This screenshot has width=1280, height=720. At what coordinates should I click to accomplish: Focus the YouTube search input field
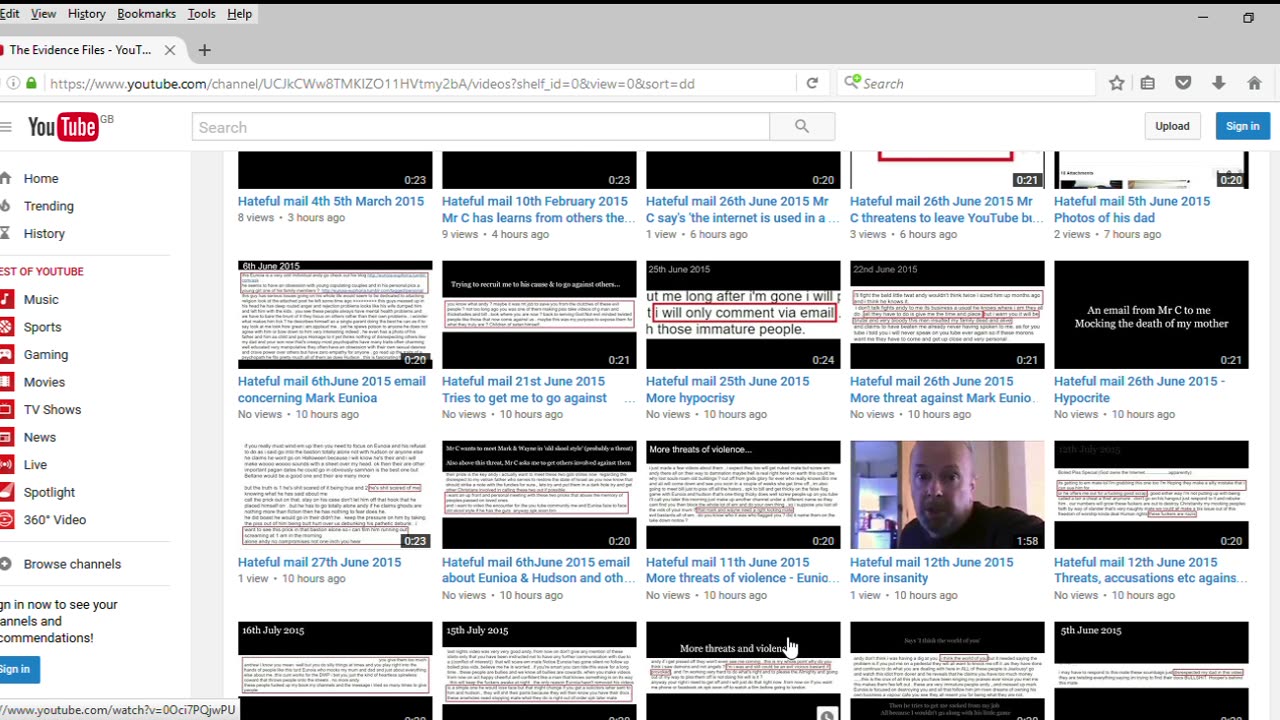[480, 127]
